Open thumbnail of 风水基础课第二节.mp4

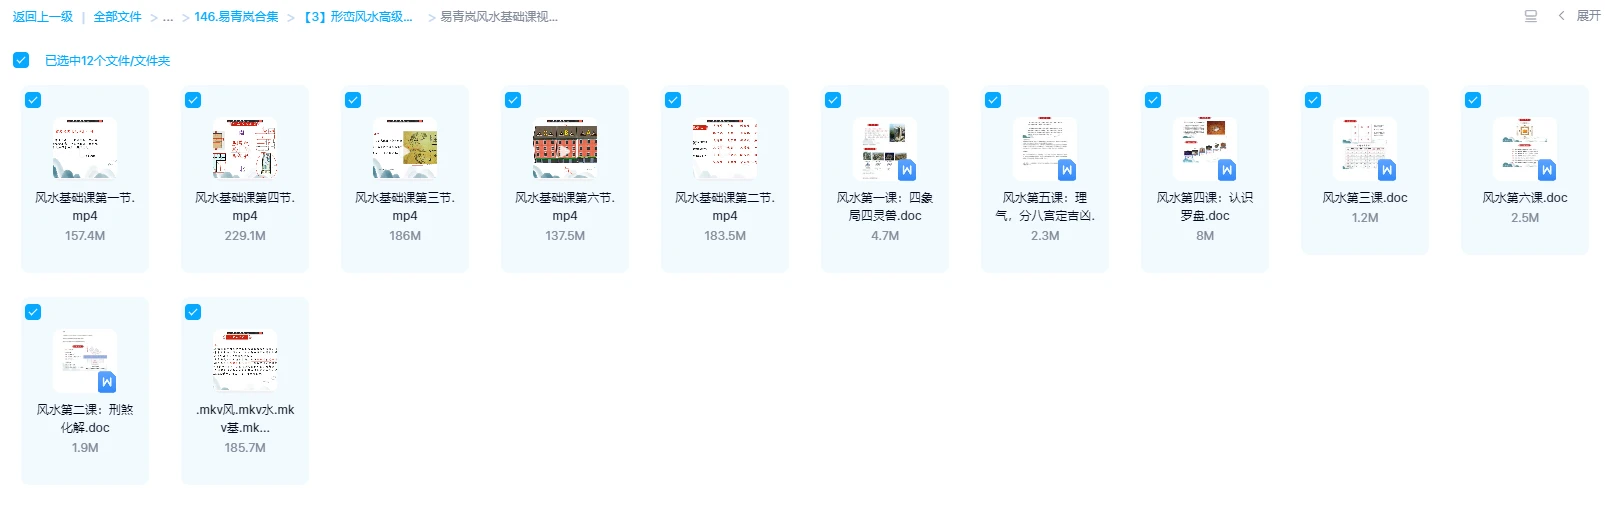coord(725,149)
